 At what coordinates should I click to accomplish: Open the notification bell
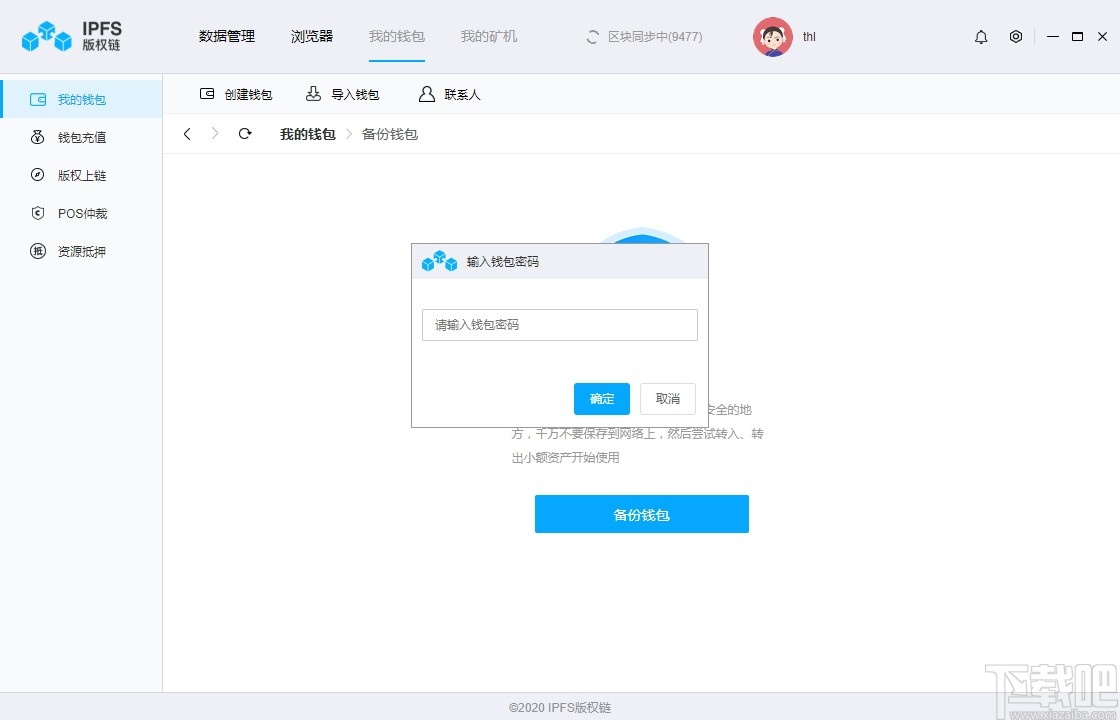click(981, 36)
